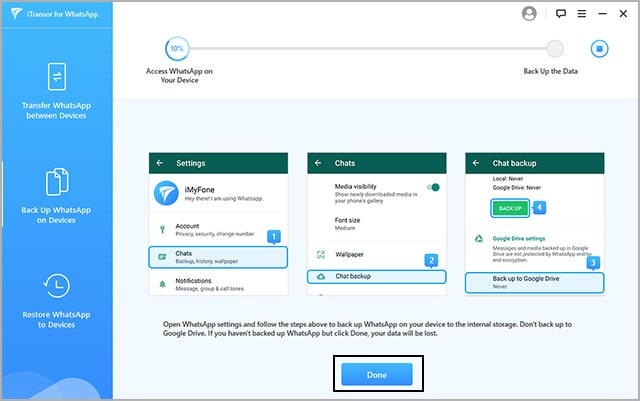The width and height of the screenshot is (640, 401).
Task: Stop the backup with the stop button
Action: click(x=599, y=49)
